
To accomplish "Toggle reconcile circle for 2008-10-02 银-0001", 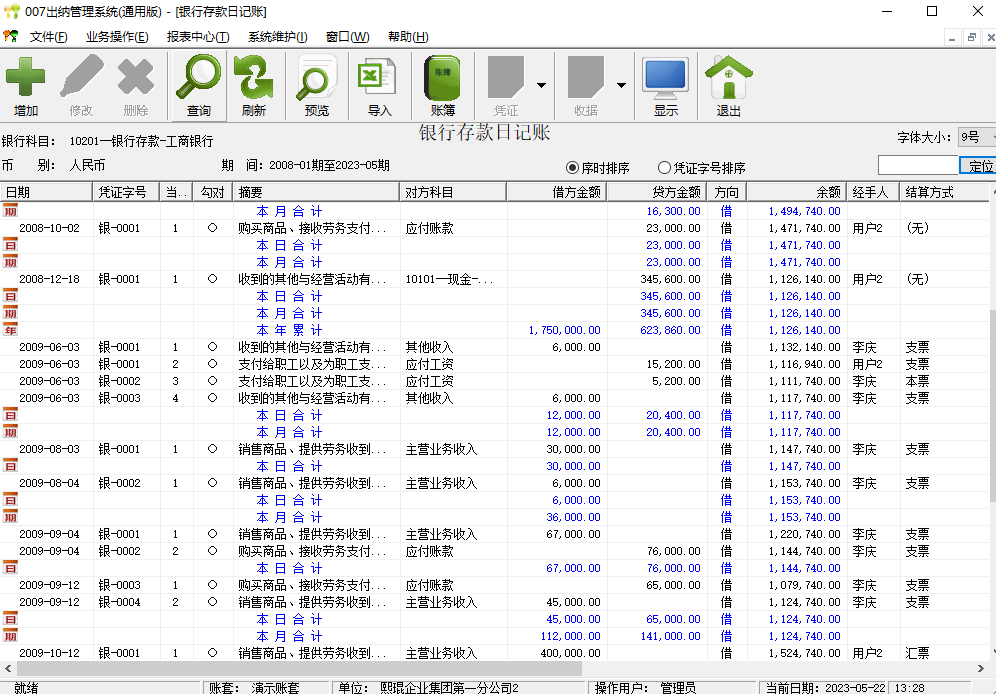I will click(x=212, y=227).
